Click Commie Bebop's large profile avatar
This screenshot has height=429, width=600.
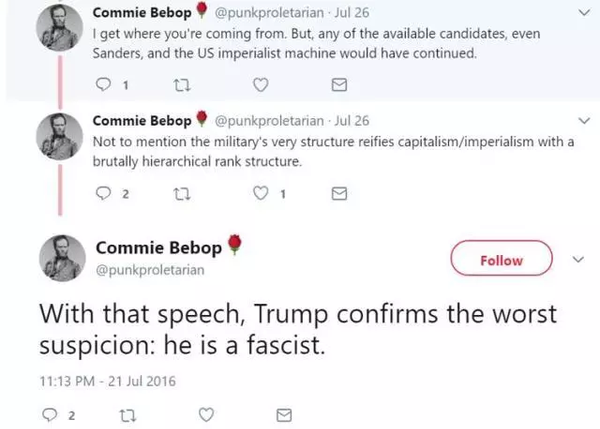[63, 256]
